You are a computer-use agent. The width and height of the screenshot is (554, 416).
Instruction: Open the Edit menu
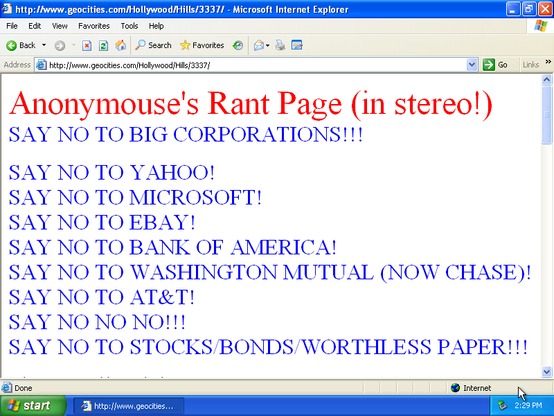(35, 26)
